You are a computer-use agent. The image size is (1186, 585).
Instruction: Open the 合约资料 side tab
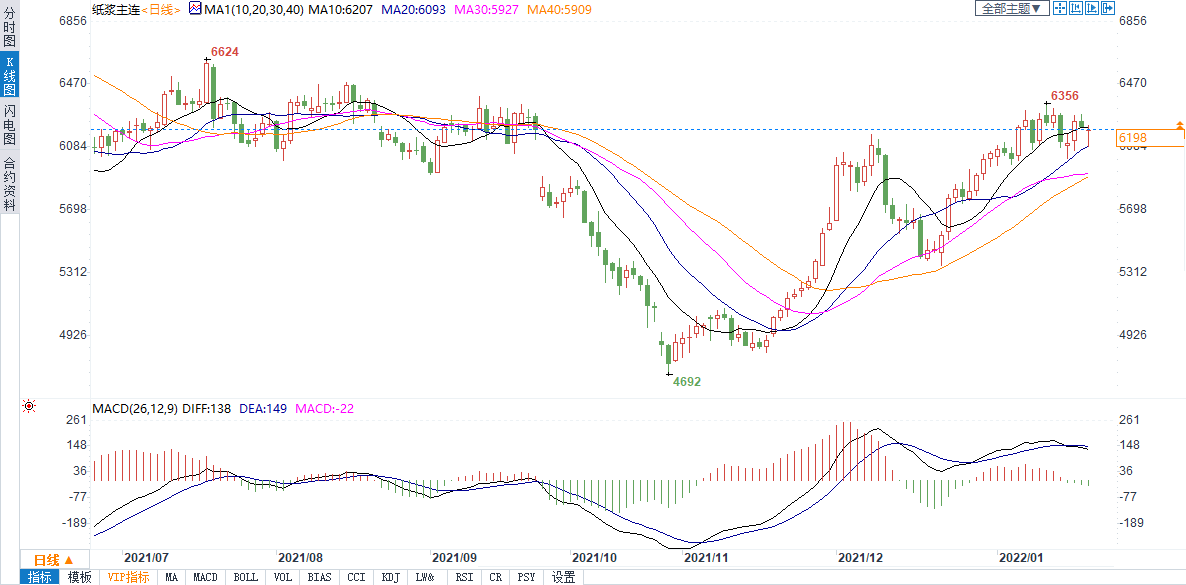tap(9, 184)
